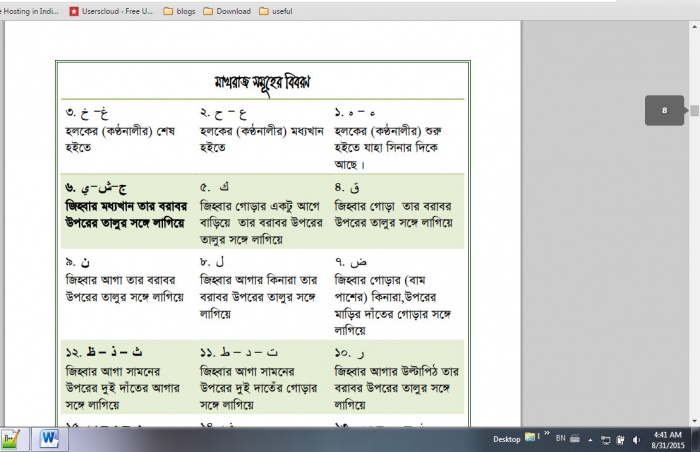Click Arabic letter ر in cell ১০
The width and height of the screenshot is (700, 452).
tap(361, 354)
